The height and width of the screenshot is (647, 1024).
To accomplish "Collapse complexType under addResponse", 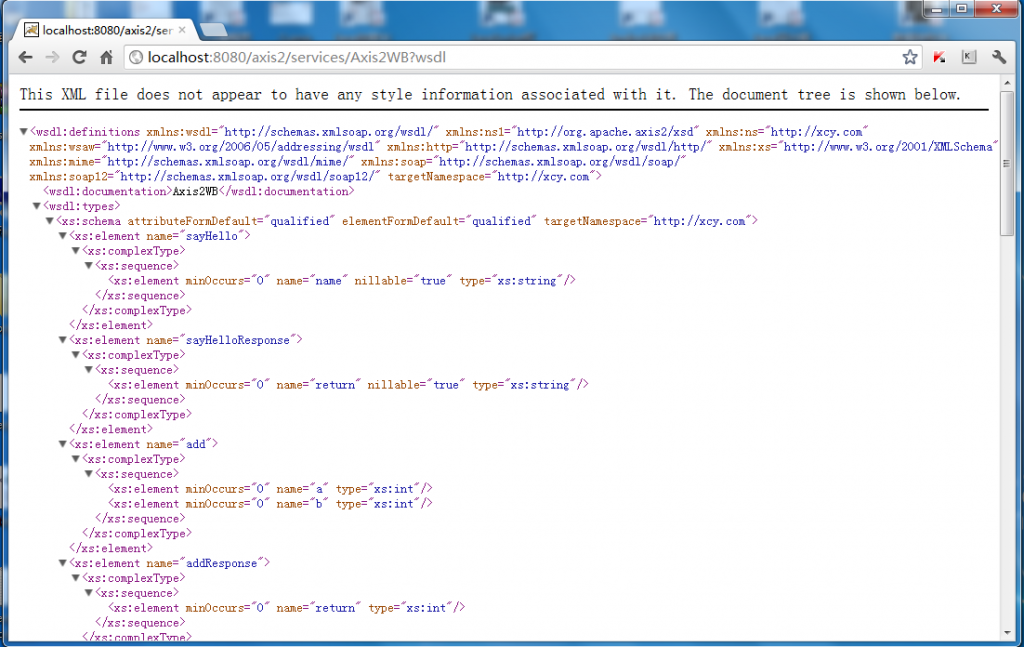I will click(x=76, y=578).
